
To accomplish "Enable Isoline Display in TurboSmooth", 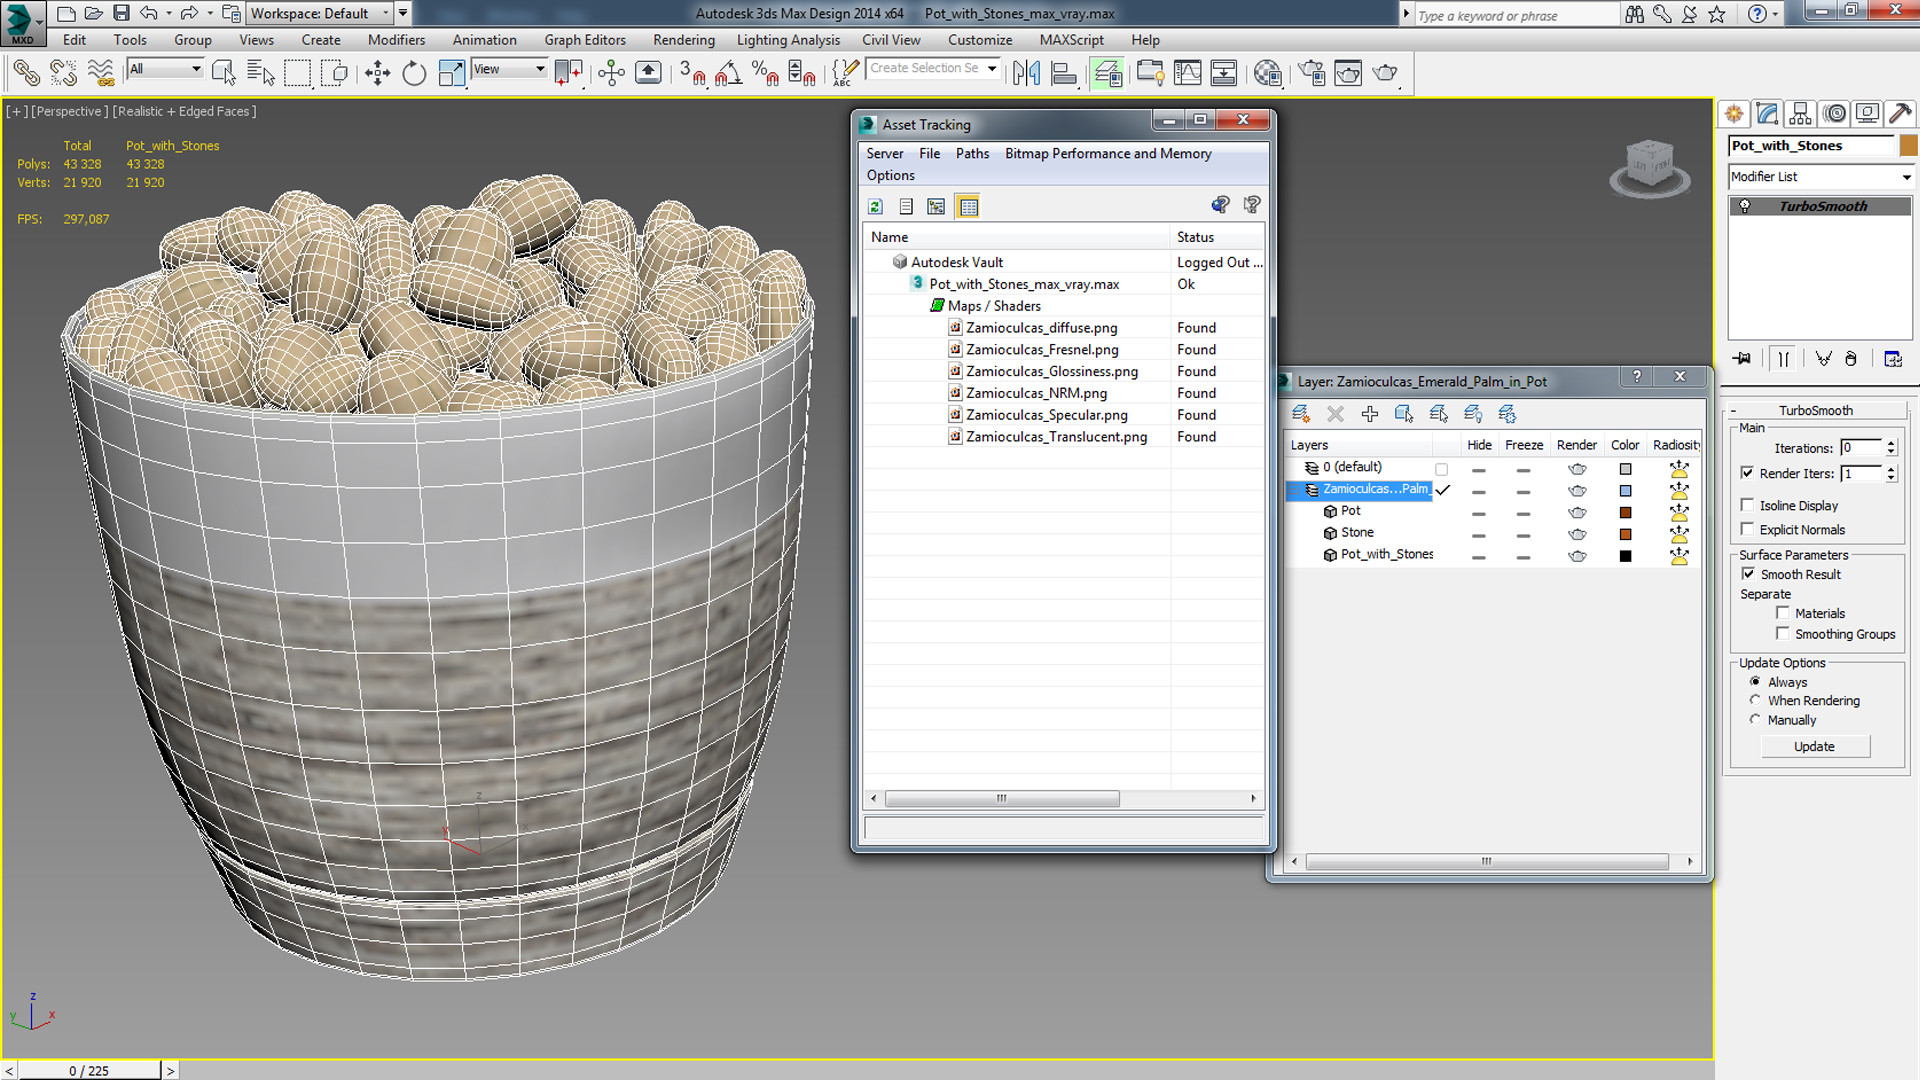I will (1749, 505).
